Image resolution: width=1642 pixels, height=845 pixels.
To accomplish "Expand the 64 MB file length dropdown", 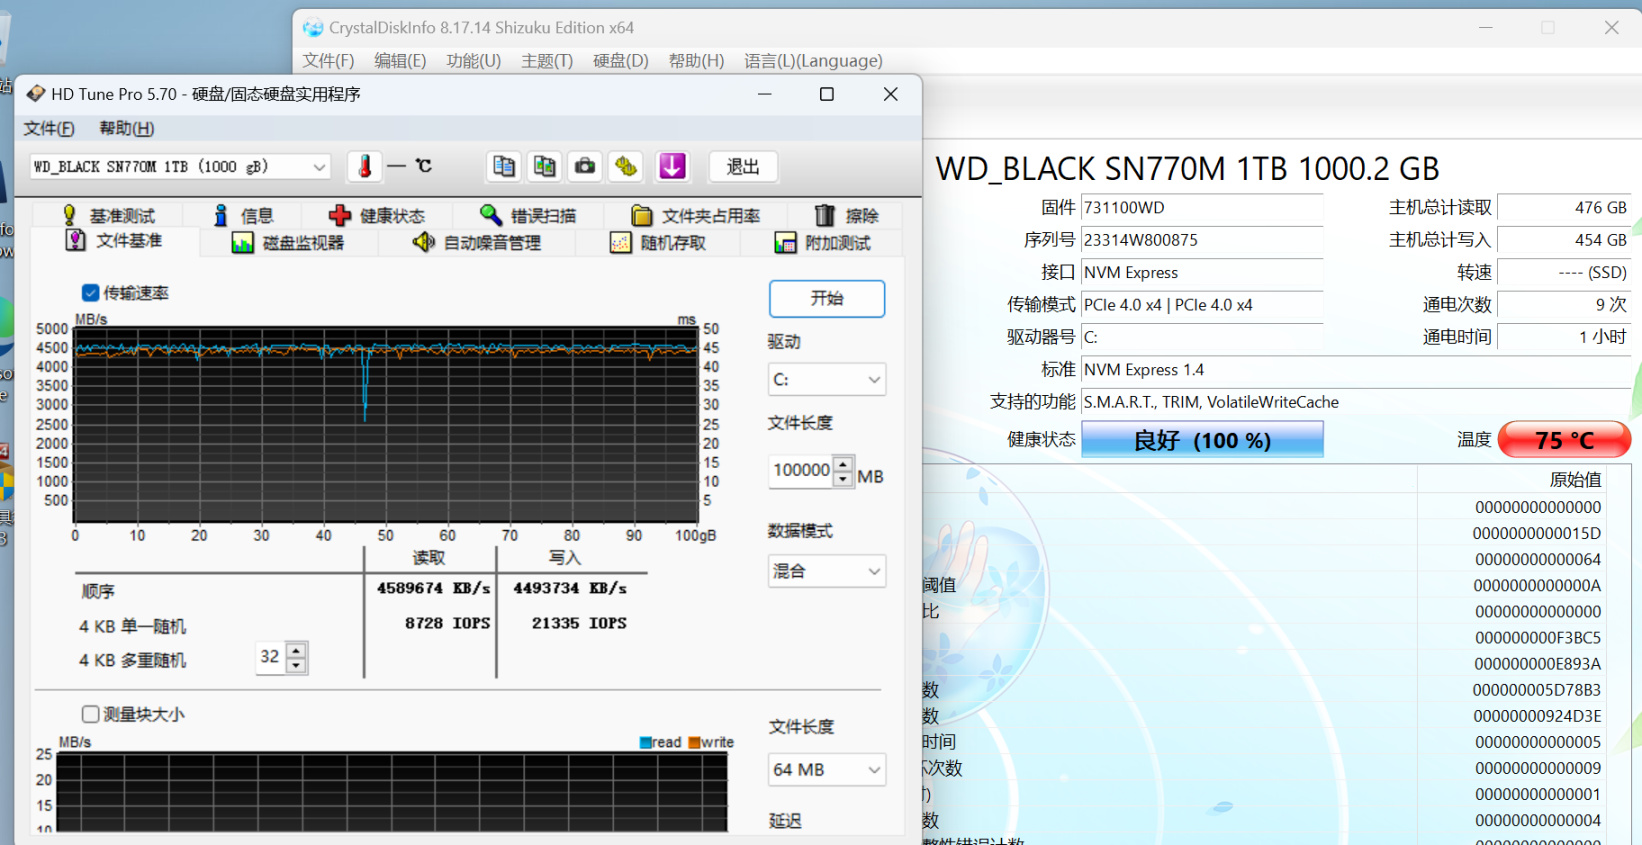I will click(x=827, y=770).
